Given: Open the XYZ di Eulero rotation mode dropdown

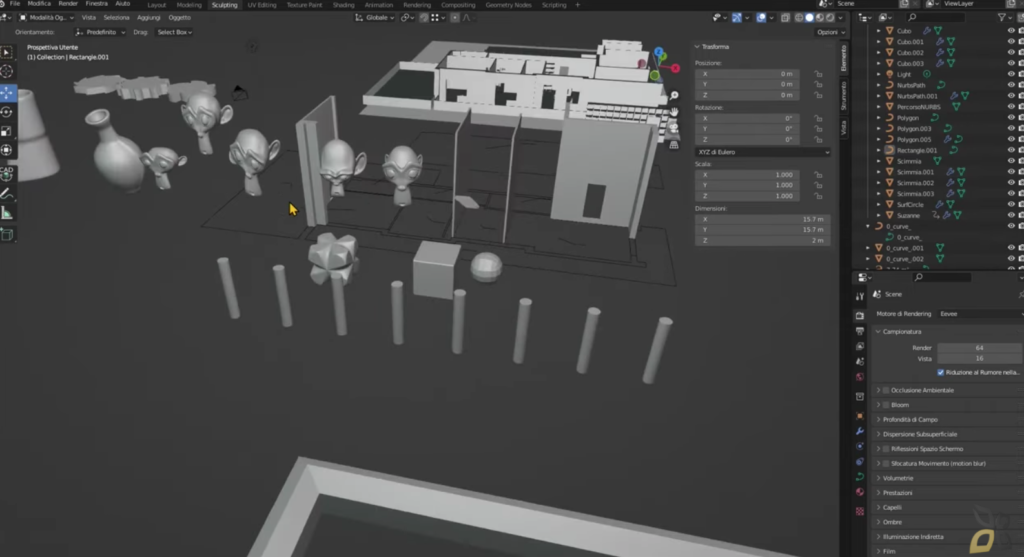Looking at the screenshot, I should coord(763,152).
